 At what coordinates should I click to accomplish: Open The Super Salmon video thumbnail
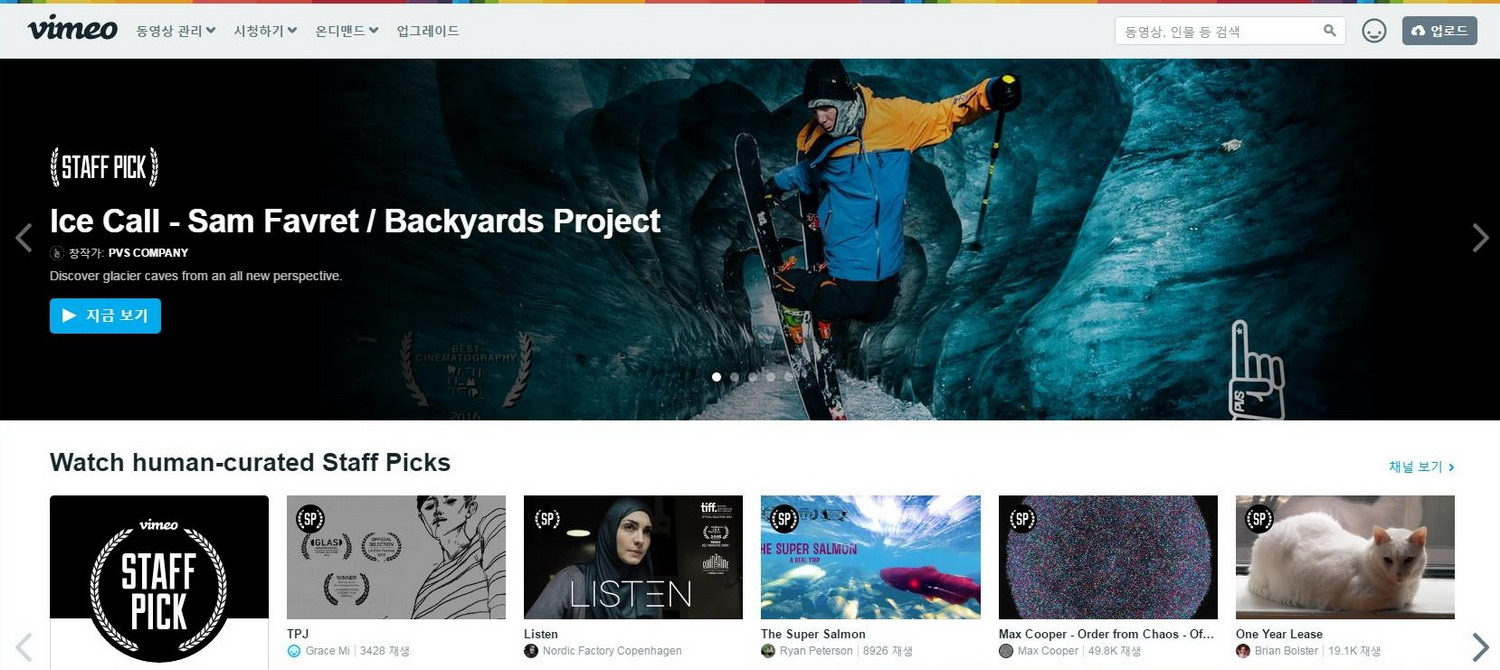[x=870, y=556]
